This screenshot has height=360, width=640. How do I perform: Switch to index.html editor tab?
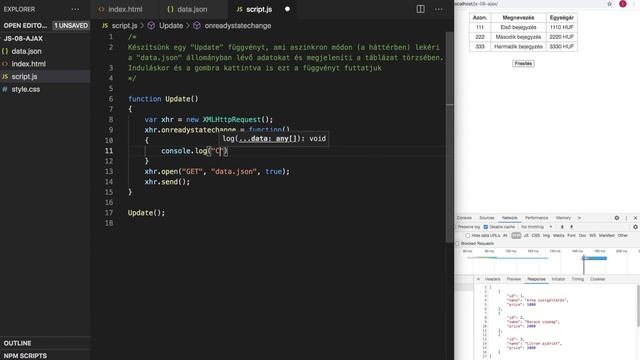(x=125, y=9)
